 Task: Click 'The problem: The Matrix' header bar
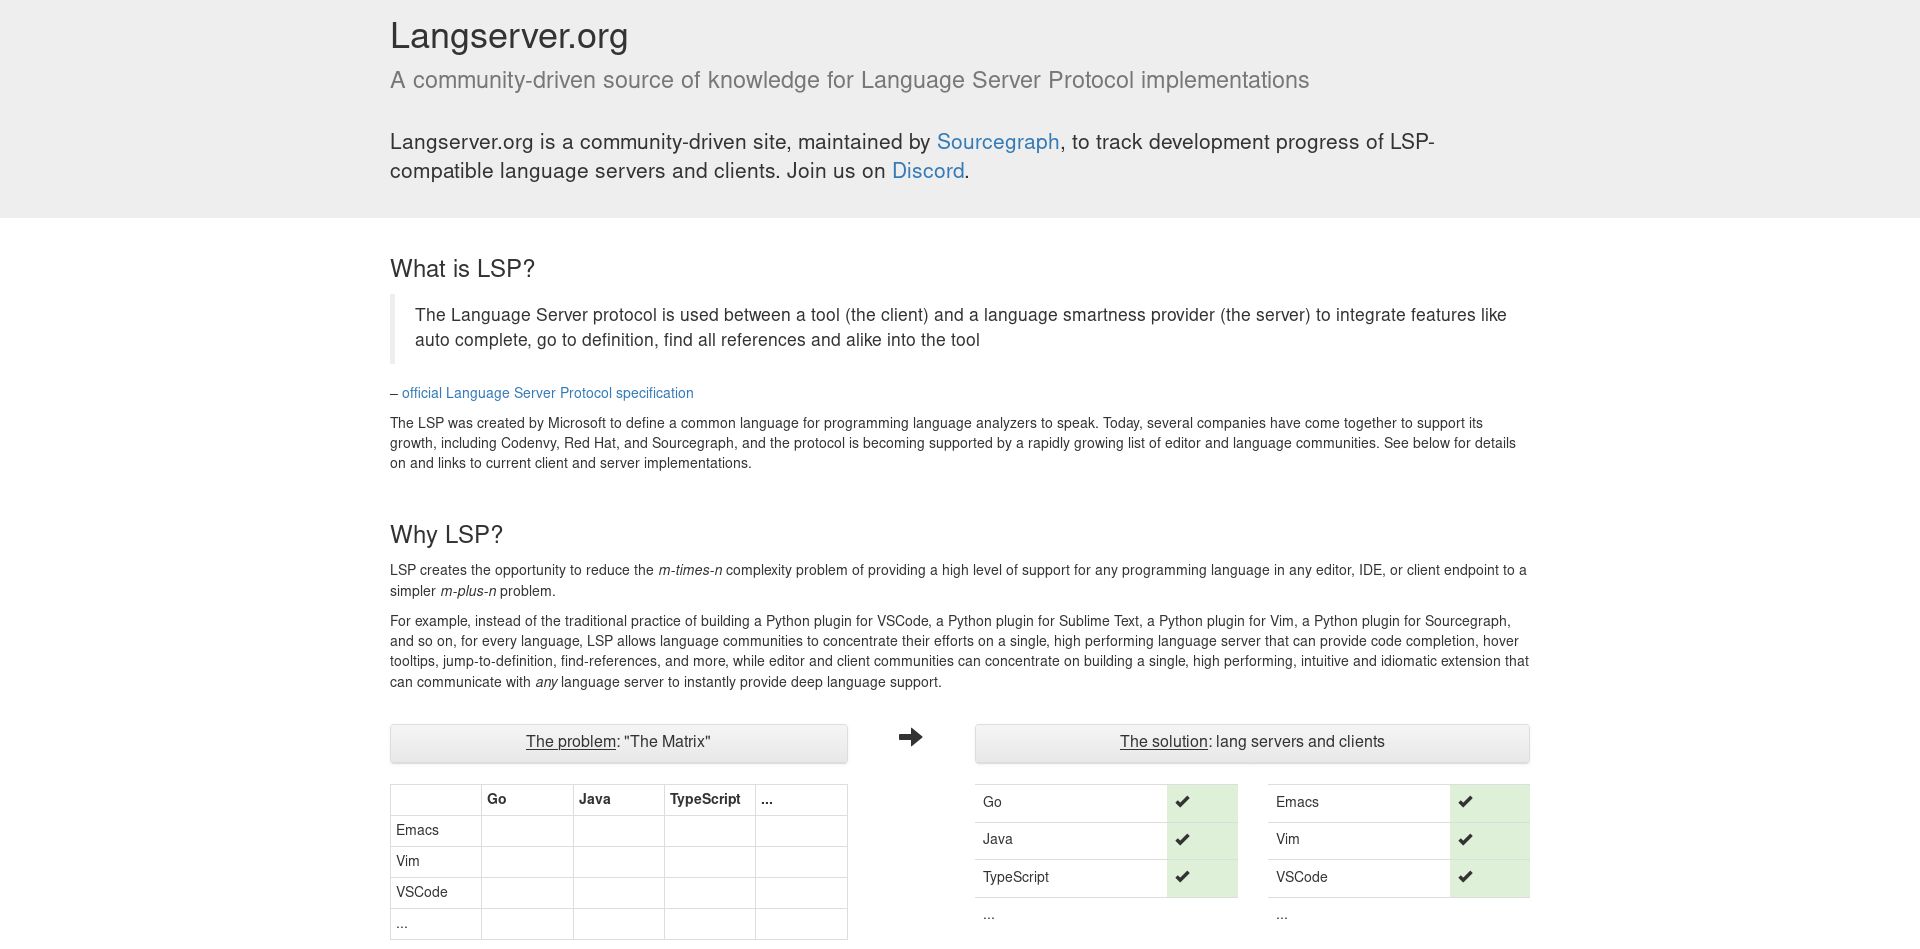(x=618, y=743)
